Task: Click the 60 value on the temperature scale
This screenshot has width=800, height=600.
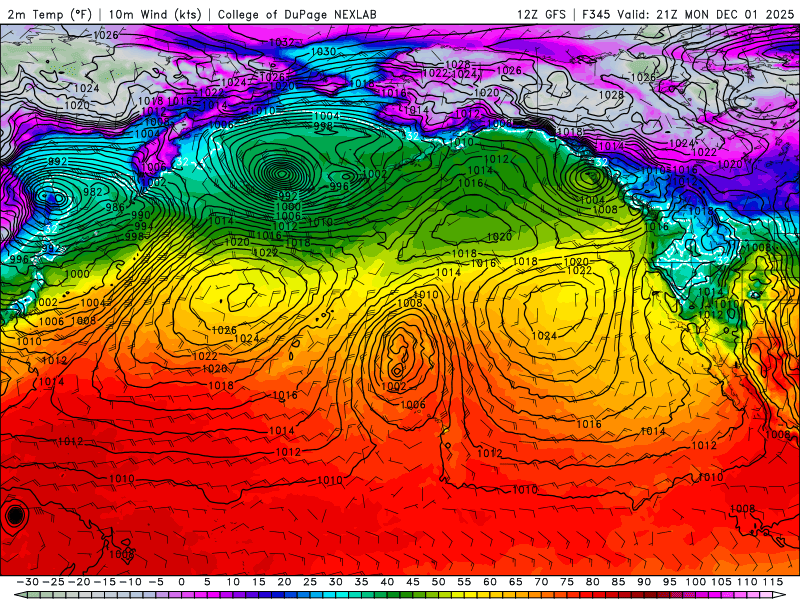Action: pyautogui.click(x=490, y=582)
